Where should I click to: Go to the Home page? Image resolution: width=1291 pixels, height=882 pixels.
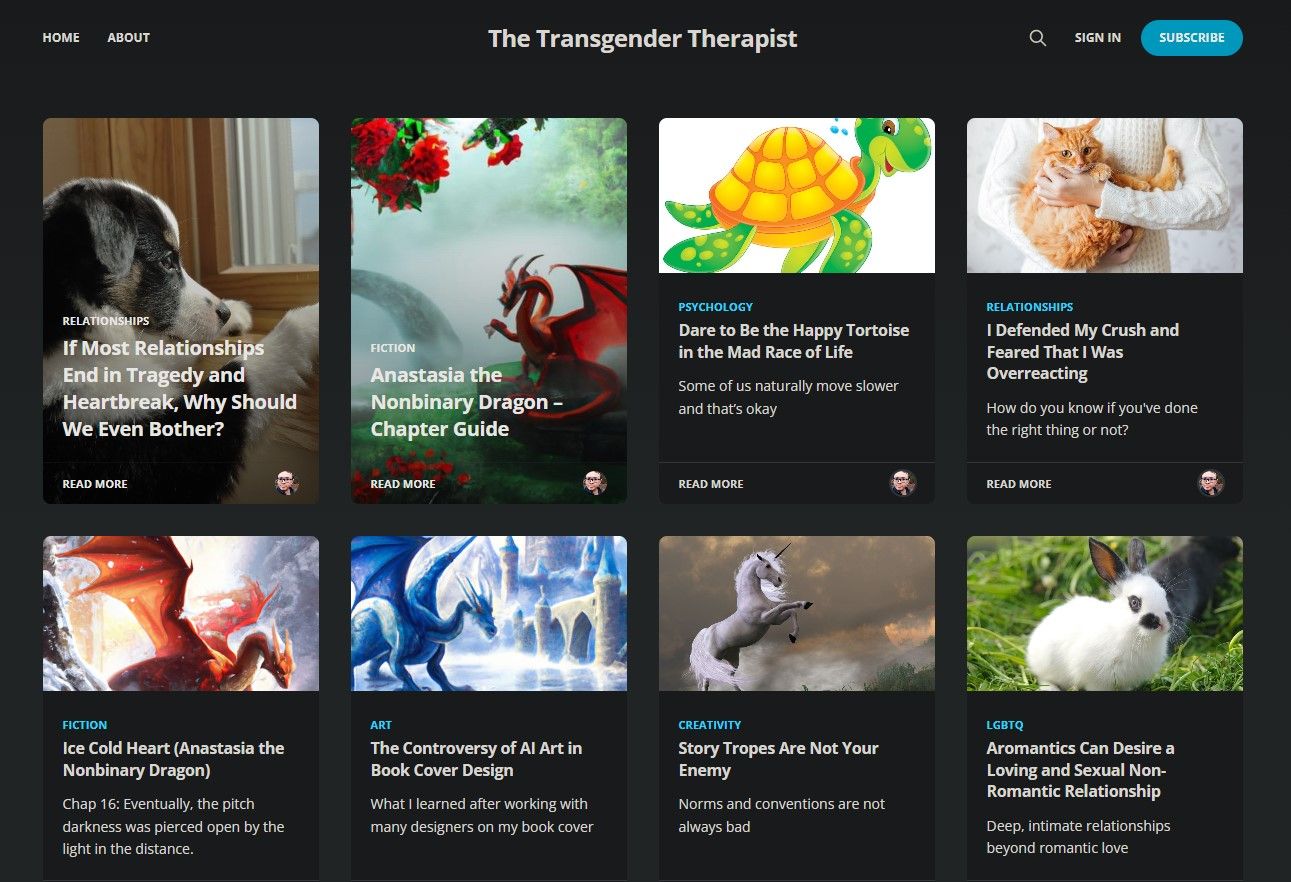point(61,38)
